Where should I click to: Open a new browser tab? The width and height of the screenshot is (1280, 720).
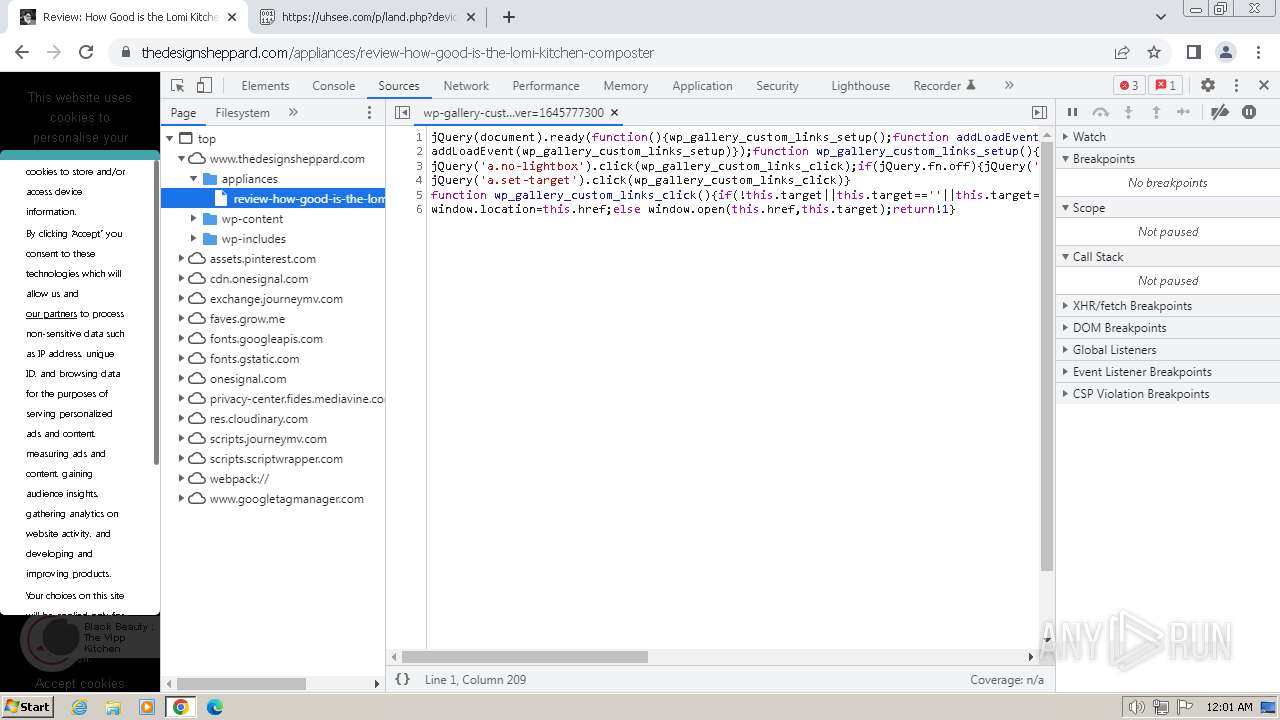point(509,17)
